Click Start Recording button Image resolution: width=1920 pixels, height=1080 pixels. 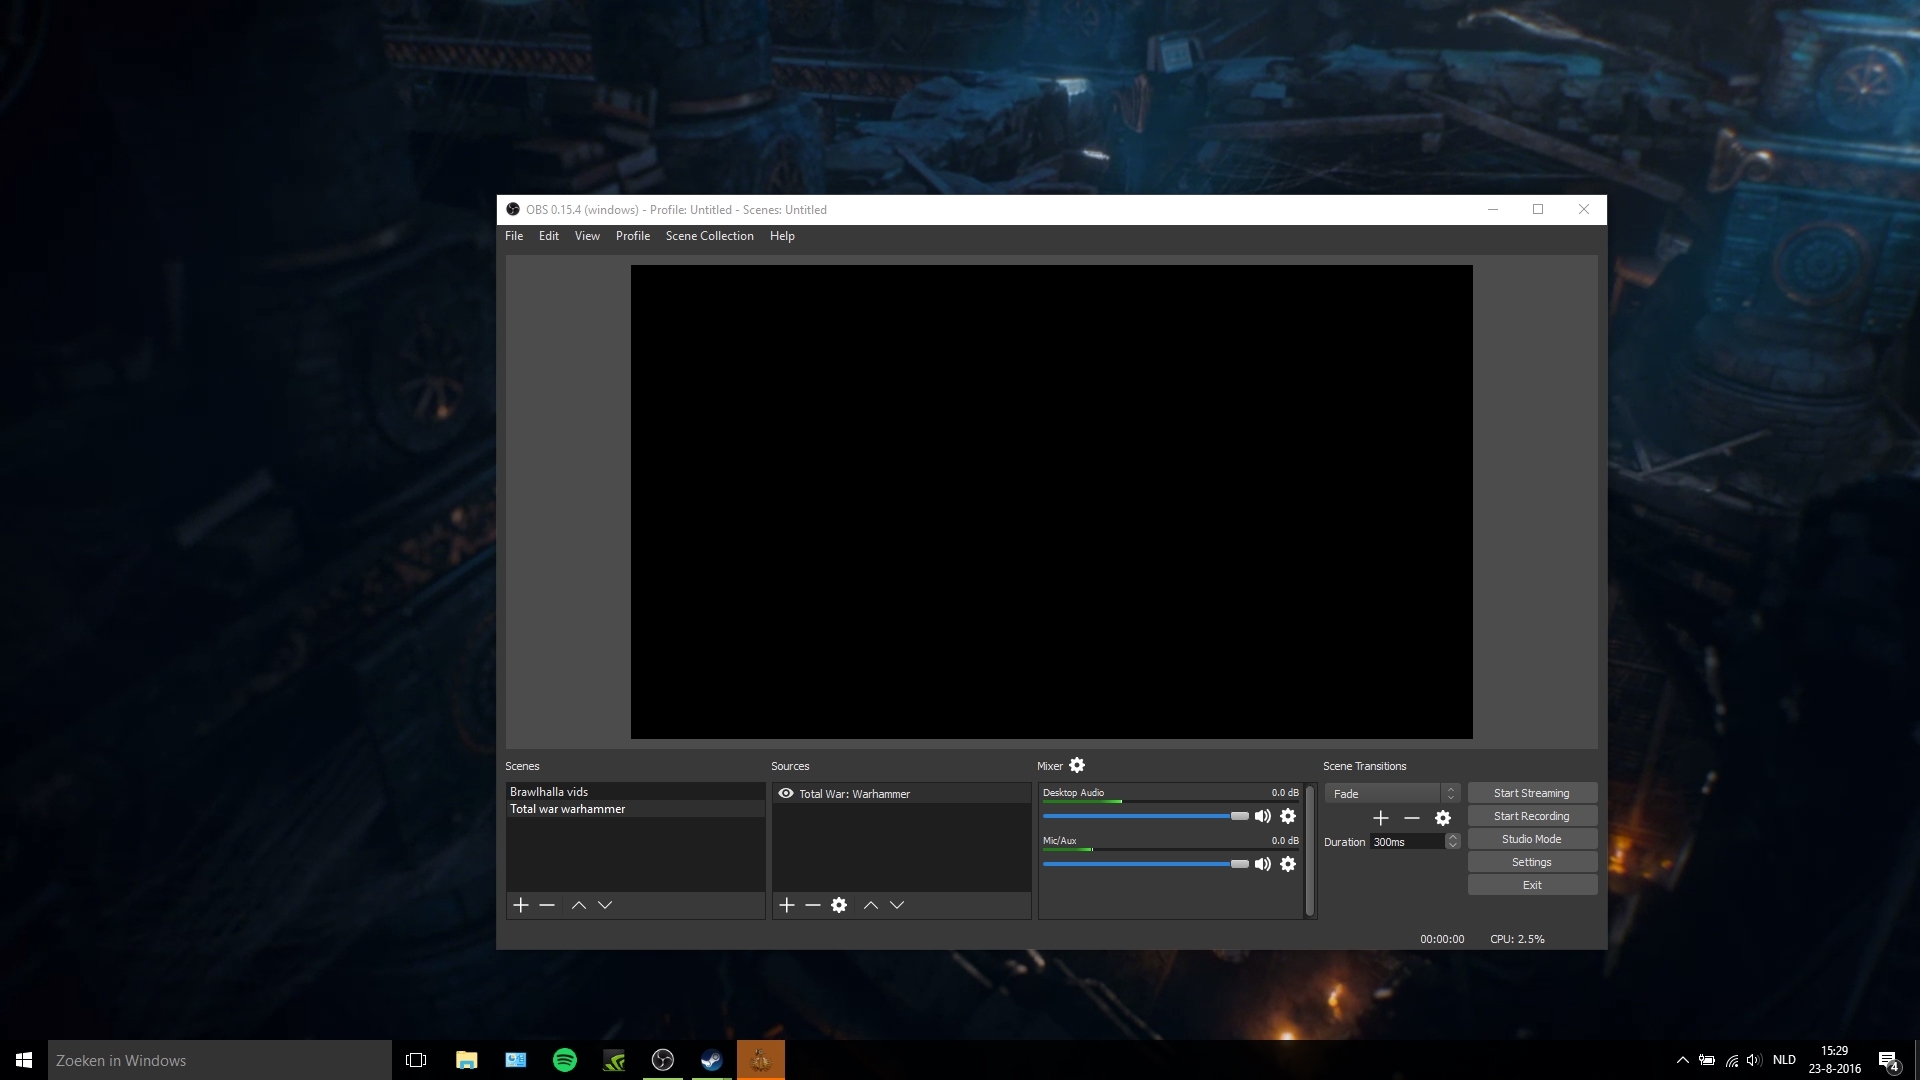point(1531,816)
